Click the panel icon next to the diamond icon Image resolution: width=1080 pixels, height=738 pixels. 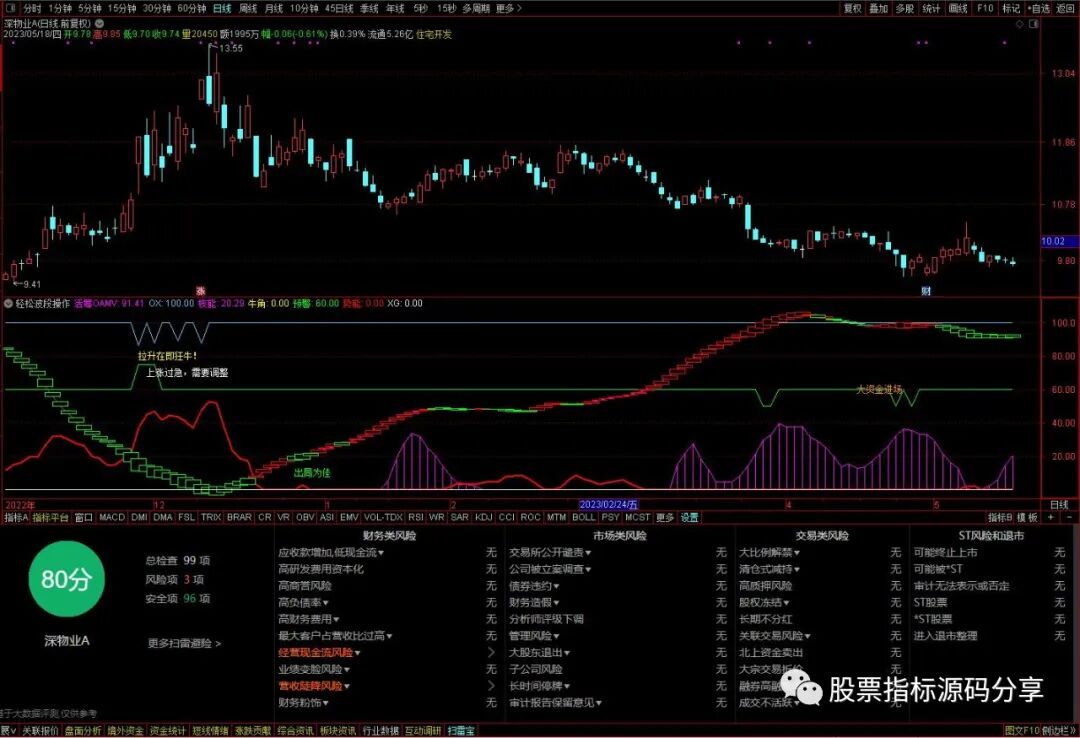[x=1033, y=23]
